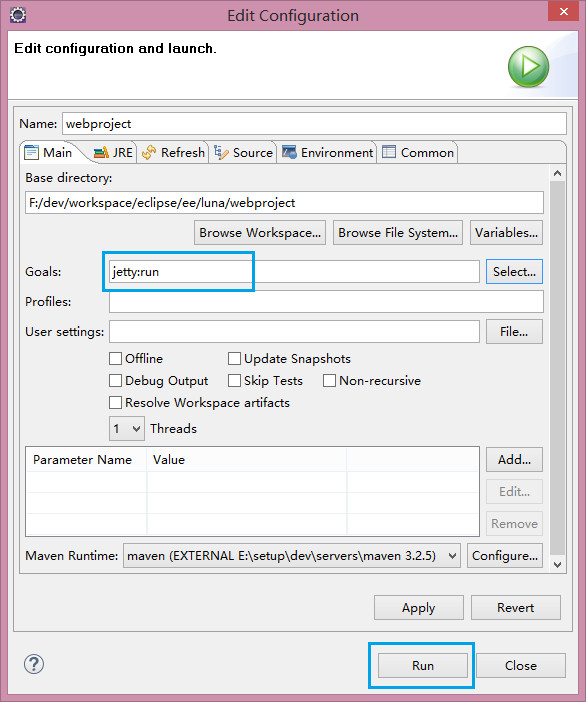Click the Environment tab monitor icon
586x702 pixels.
click(289, 152)
